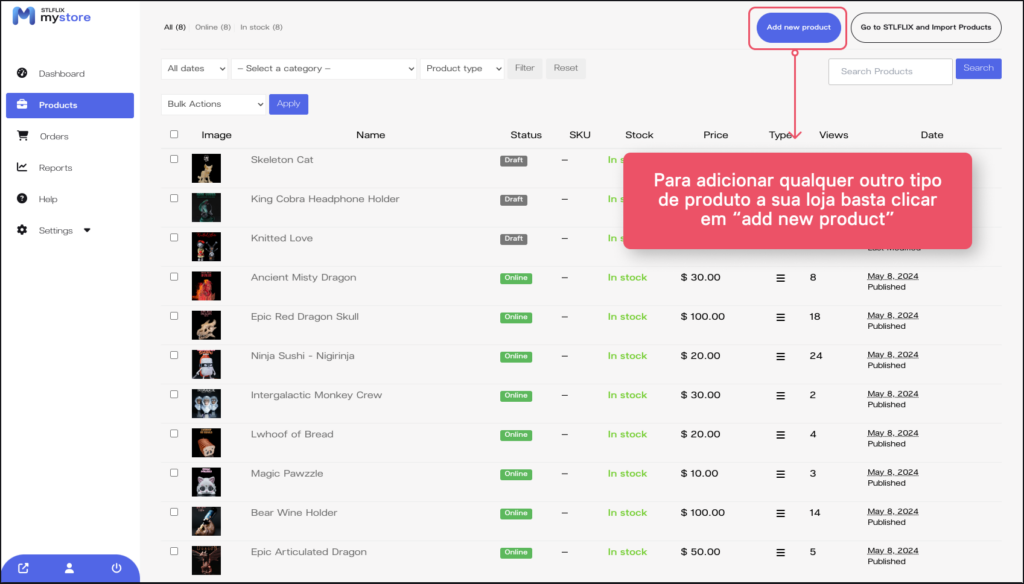The image size is (1024, 584).
Task: Select the Epic Red Dragon Skull checkbox
Action: 174,316
